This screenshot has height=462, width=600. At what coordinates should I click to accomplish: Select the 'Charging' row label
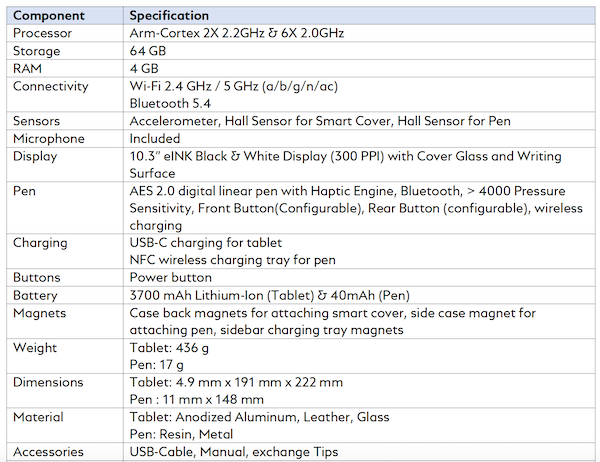point(40,243)
